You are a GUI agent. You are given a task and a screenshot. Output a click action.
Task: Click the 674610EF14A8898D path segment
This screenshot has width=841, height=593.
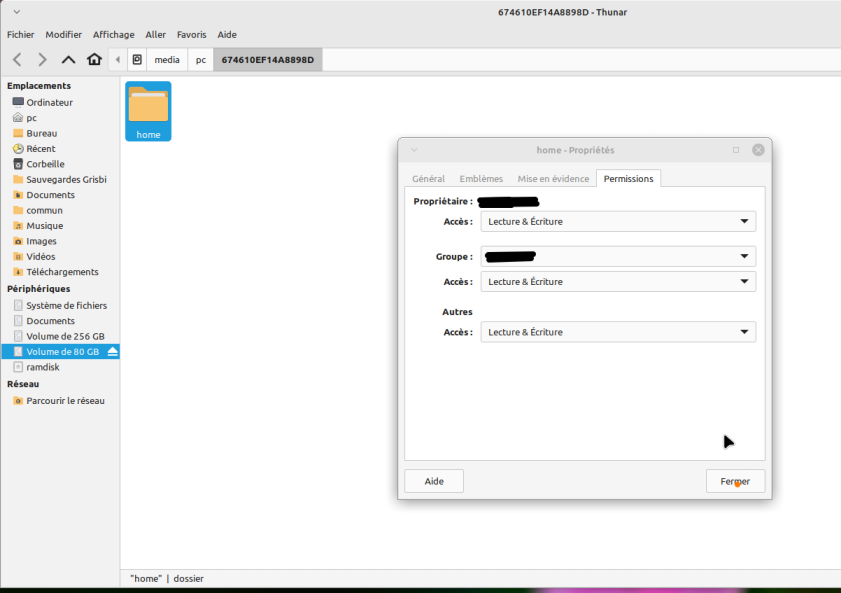tap(268, 60)
